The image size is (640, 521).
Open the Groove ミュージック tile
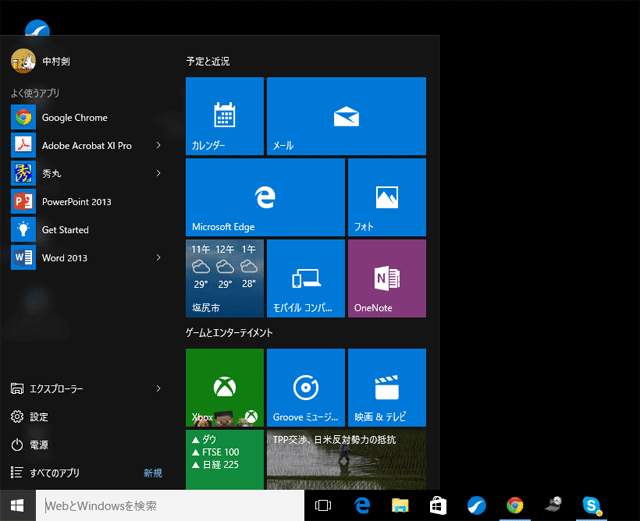pyautogui.click(x=305, y=388)
